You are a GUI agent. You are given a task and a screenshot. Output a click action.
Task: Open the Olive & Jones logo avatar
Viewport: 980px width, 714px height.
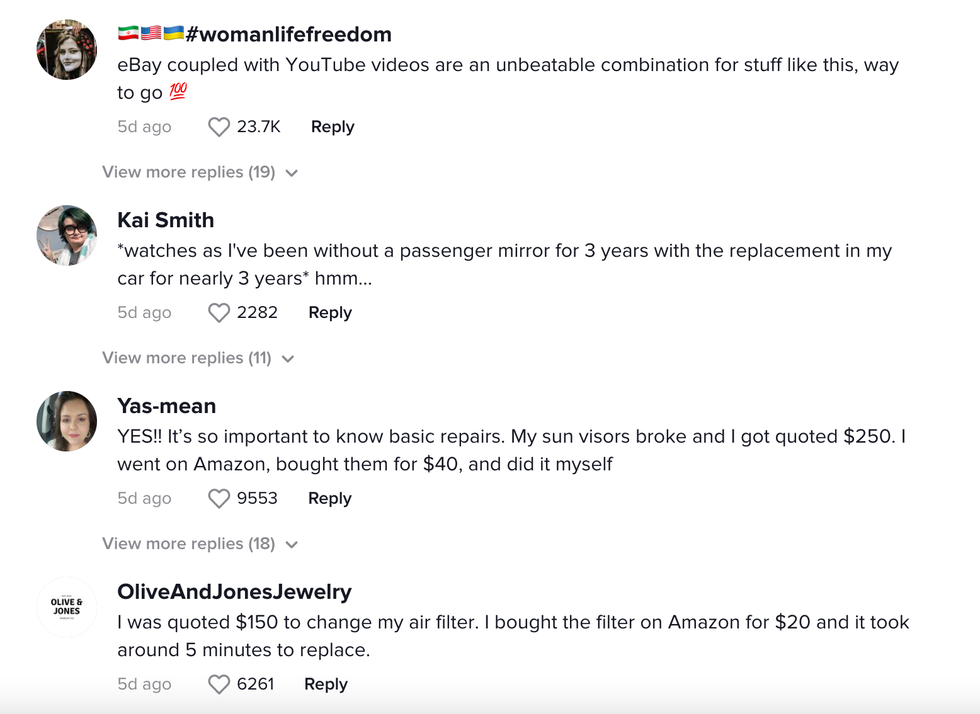(66, 607)
